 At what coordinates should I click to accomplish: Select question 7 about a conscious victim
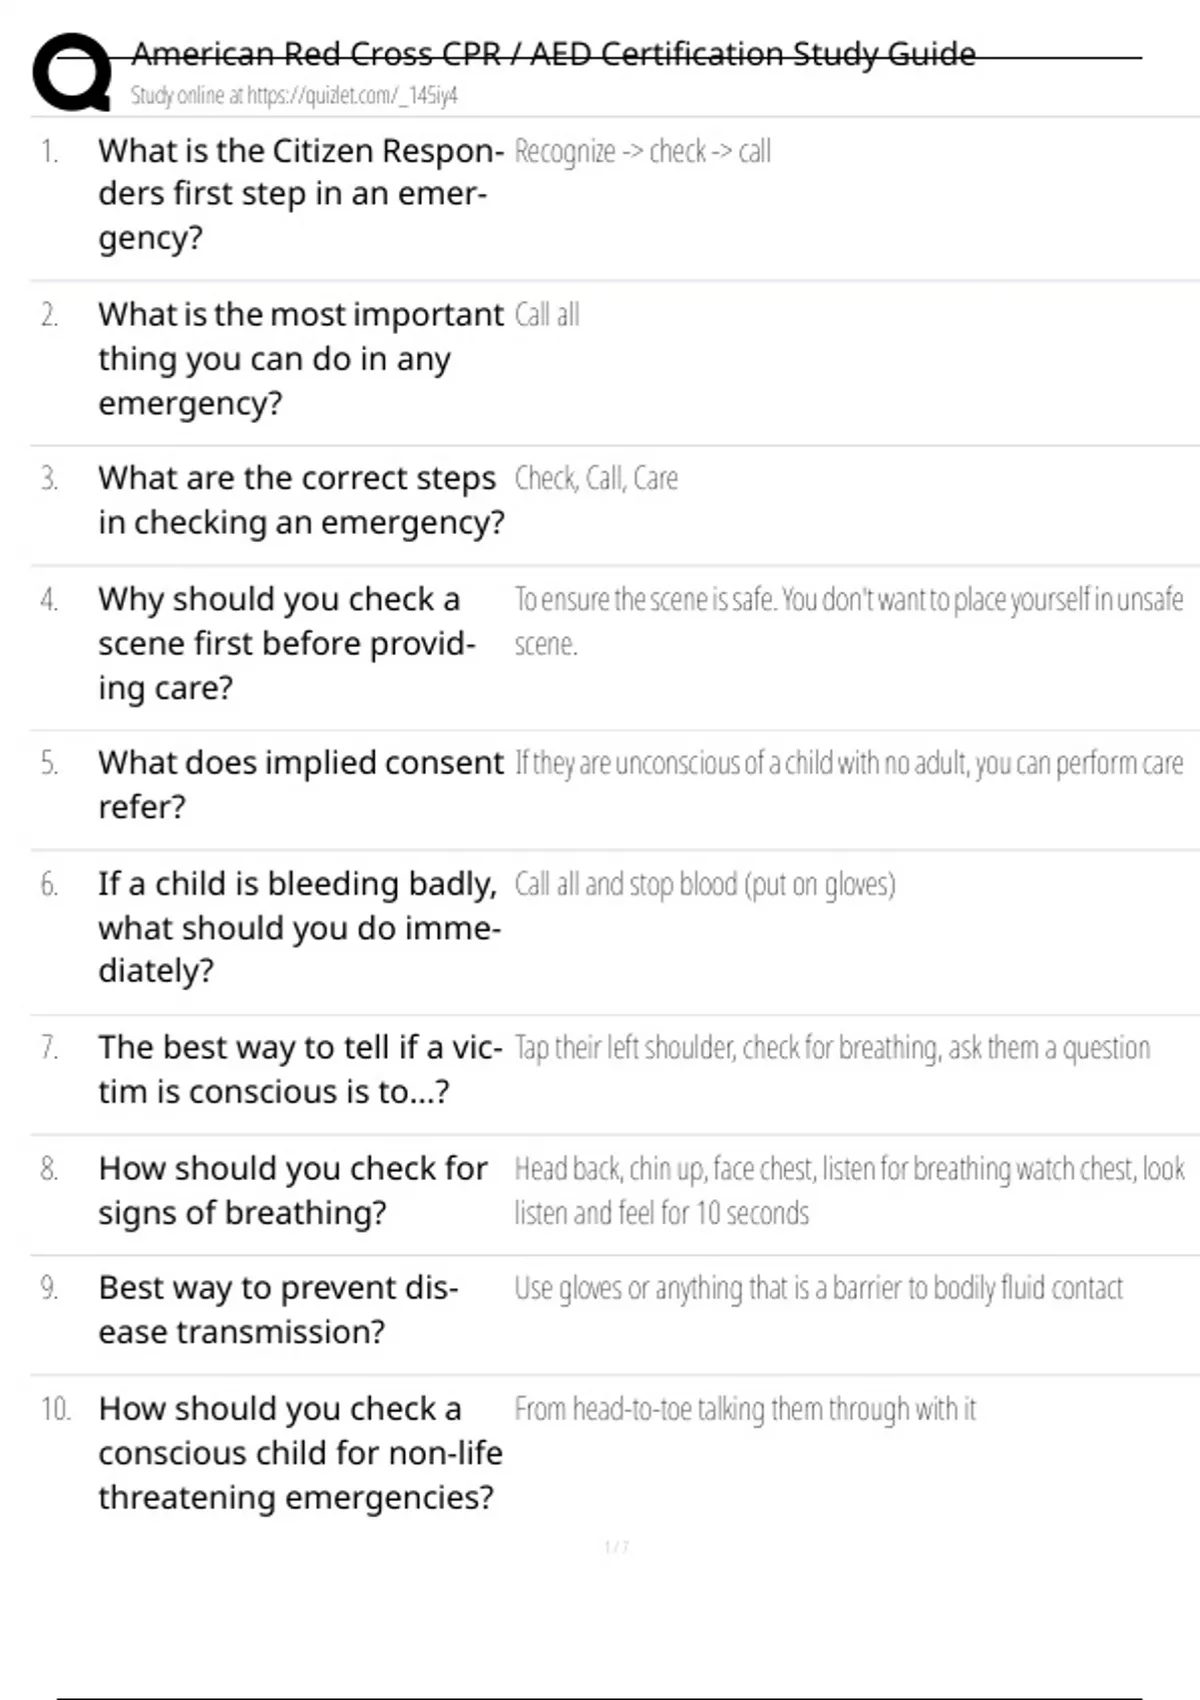point(299,1069)
